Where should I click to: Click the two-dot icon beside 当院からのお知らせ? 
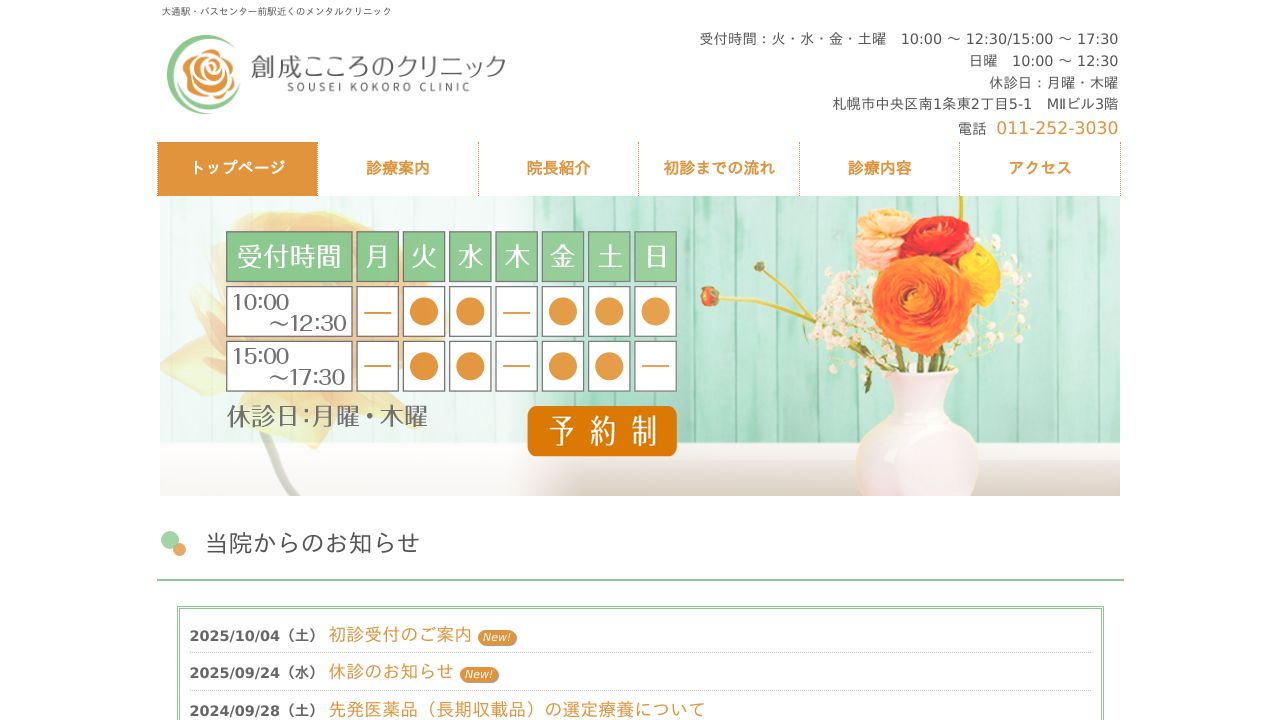[173, 543]
